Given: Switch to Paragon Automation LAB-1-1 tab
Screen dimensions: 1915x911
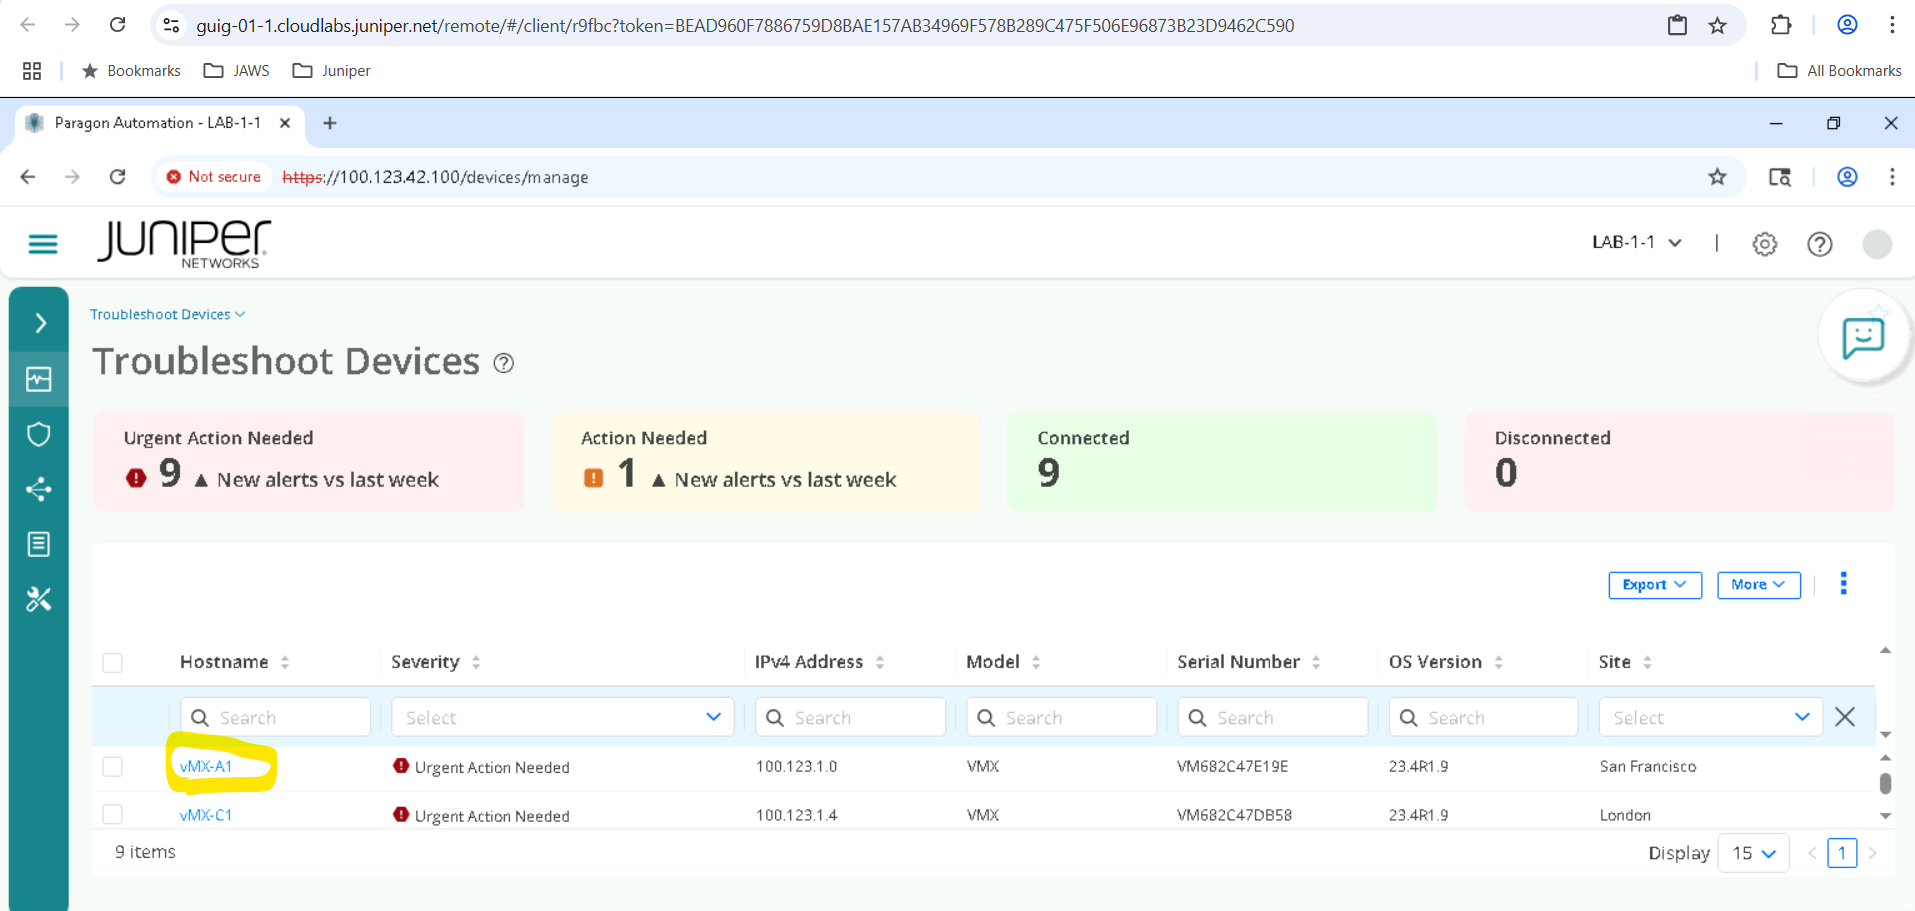Looking at the screenshot, I should 157,123.
